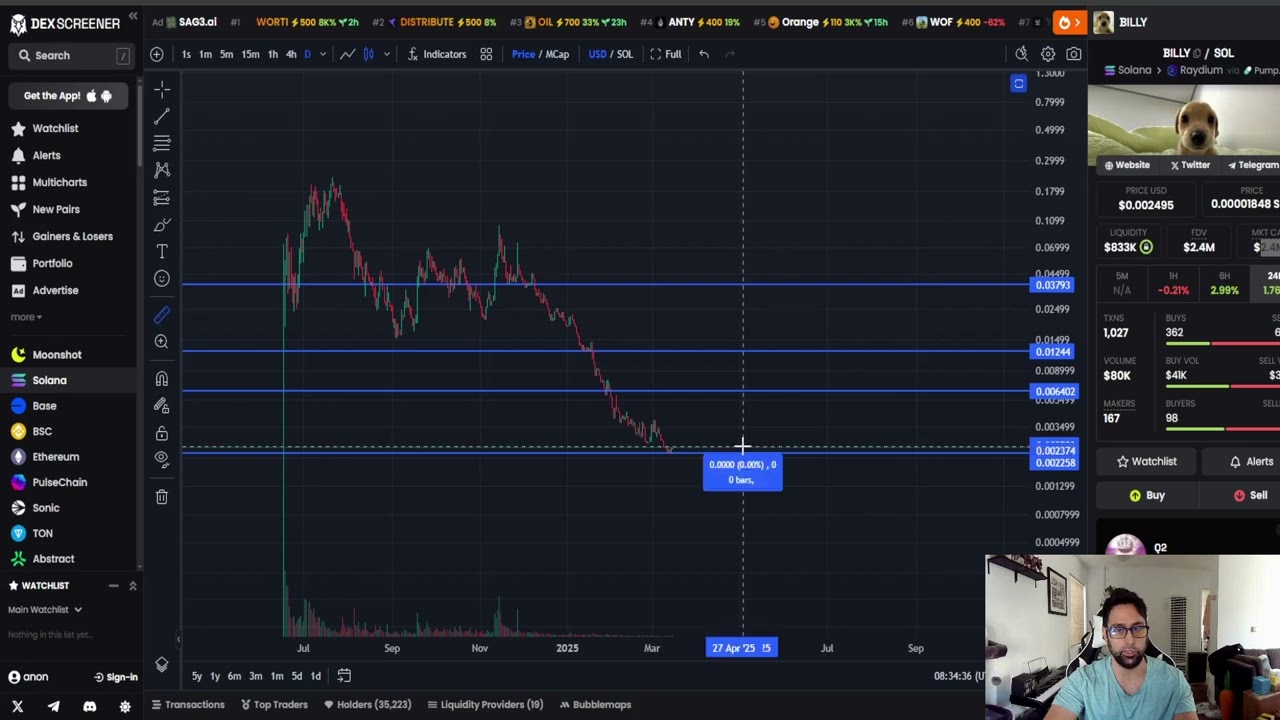Click the Sell button
1280x720 pixels.
coord(1250,496)
